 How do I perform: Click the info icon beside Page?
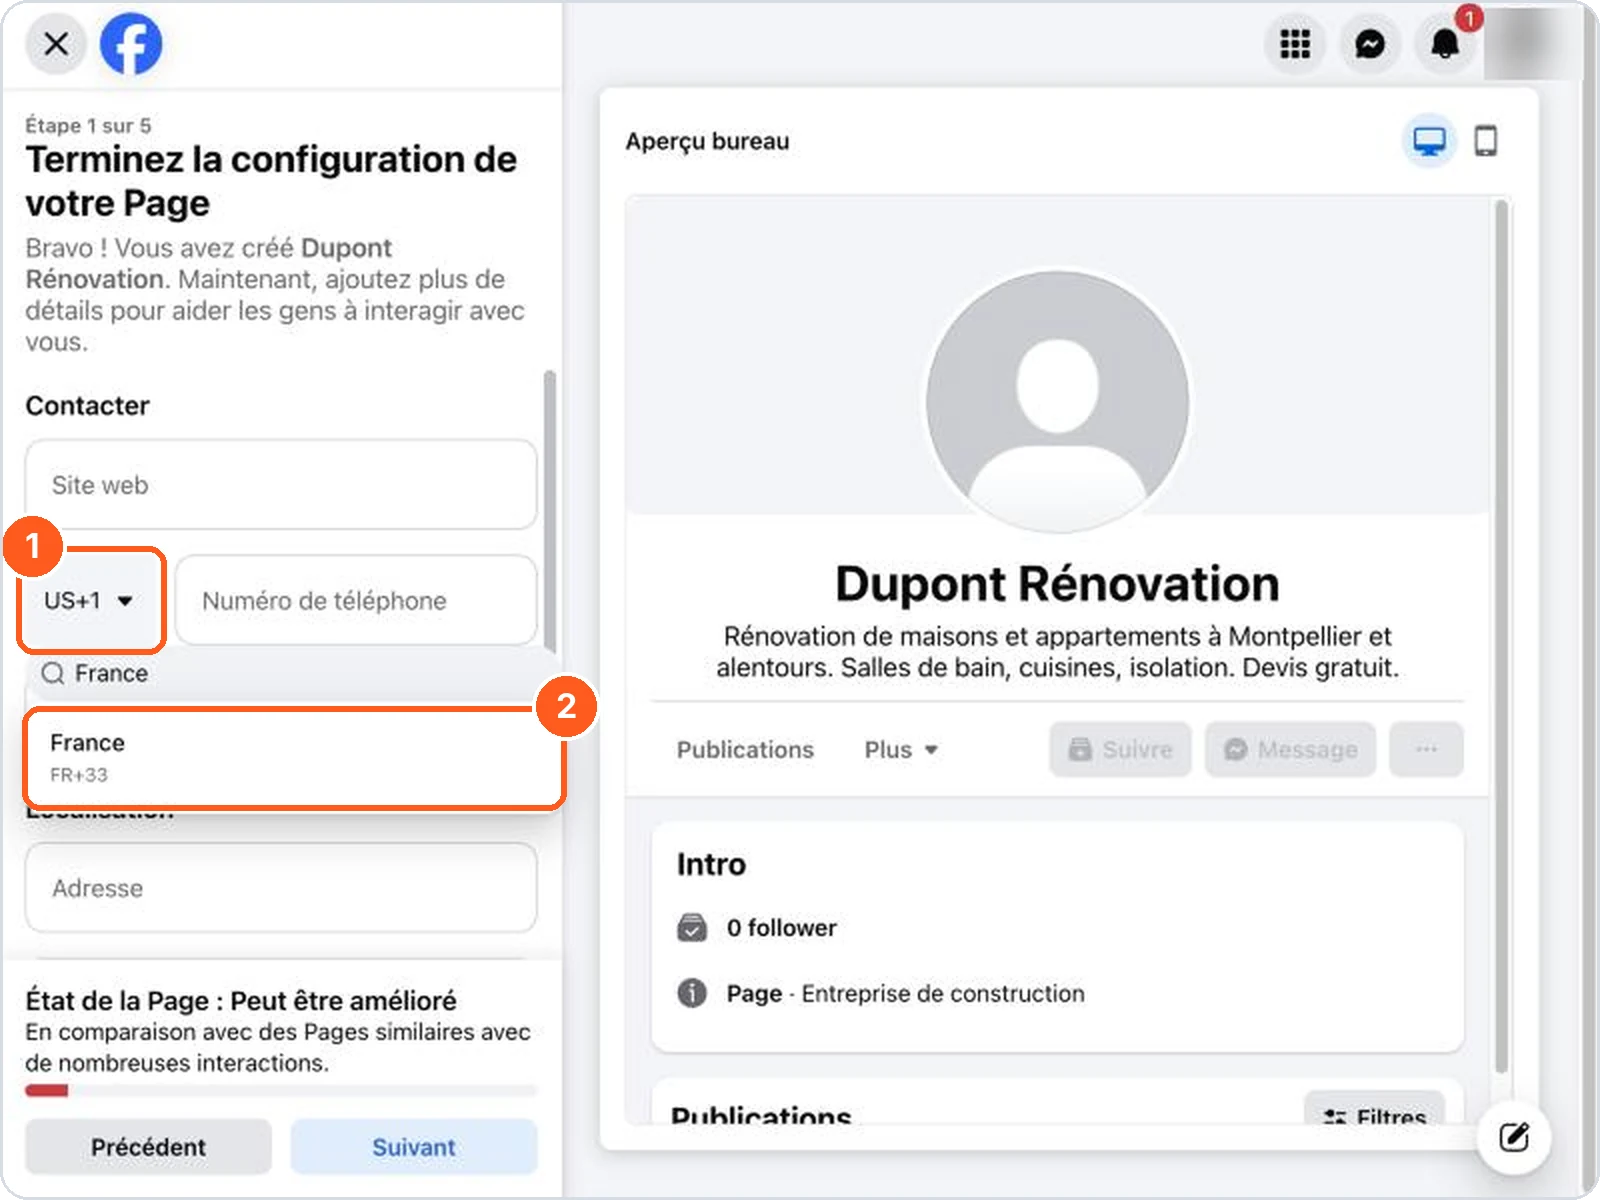tap(692, 993)
